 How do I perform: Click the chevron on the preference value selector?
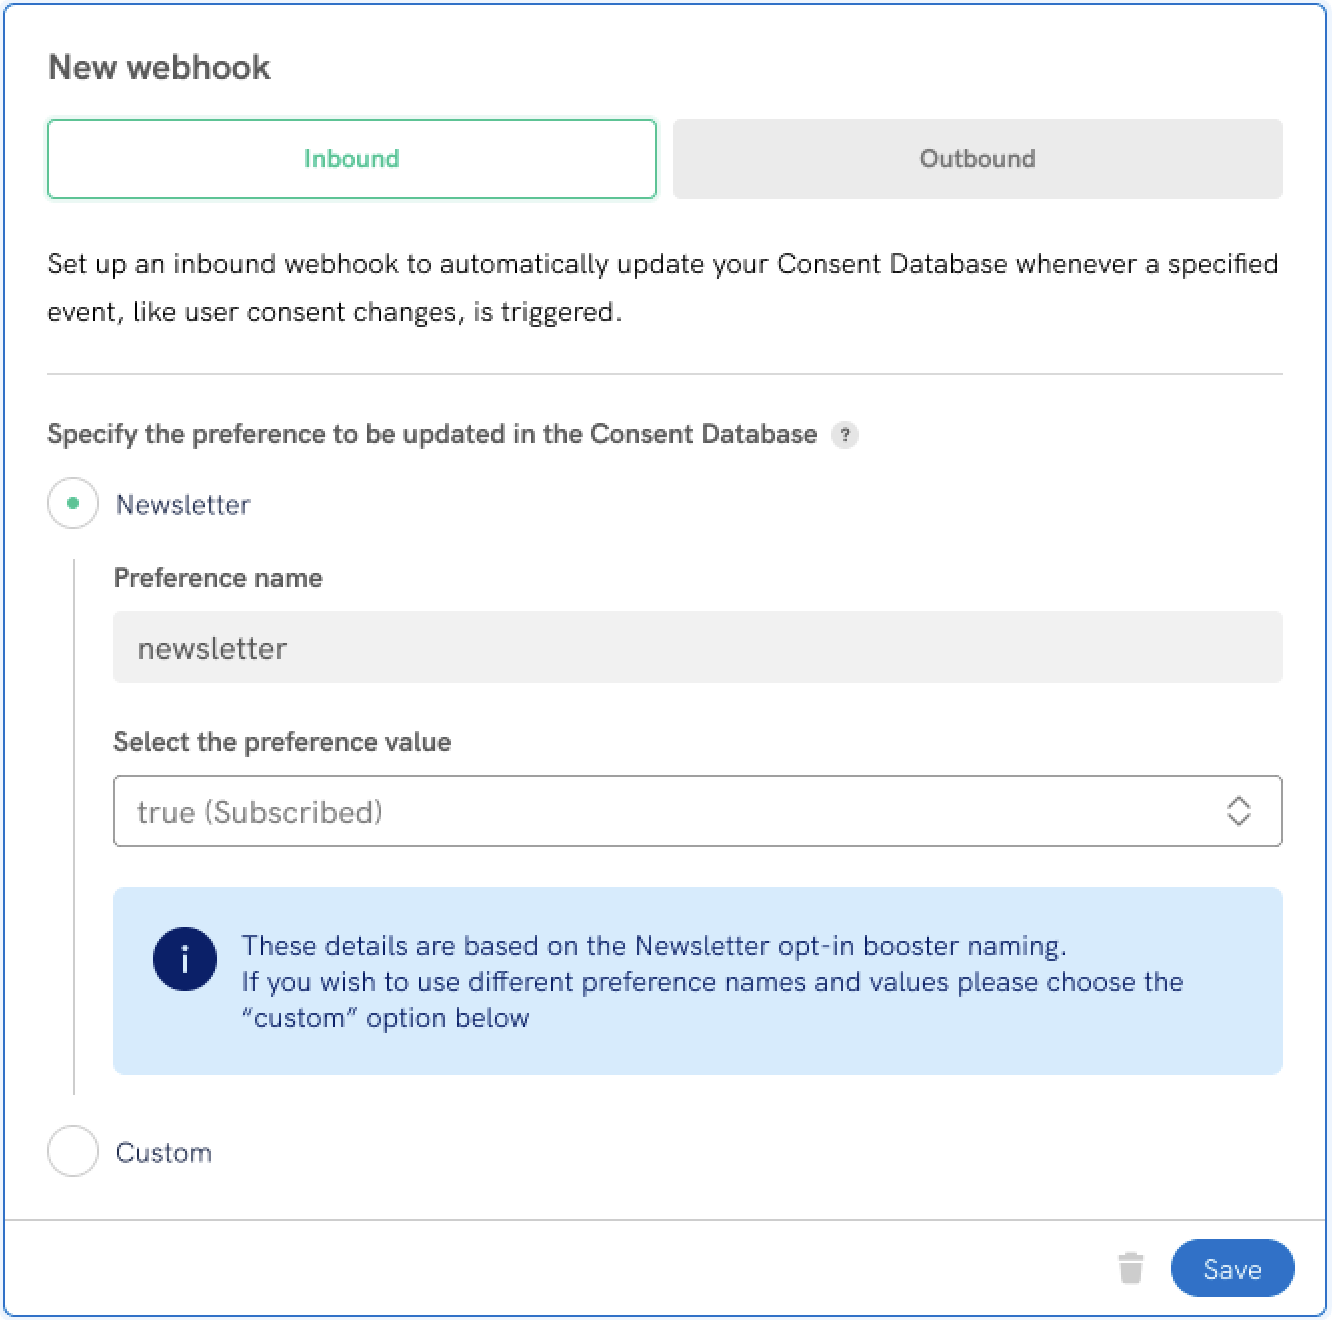click(x=1240, y=811)
